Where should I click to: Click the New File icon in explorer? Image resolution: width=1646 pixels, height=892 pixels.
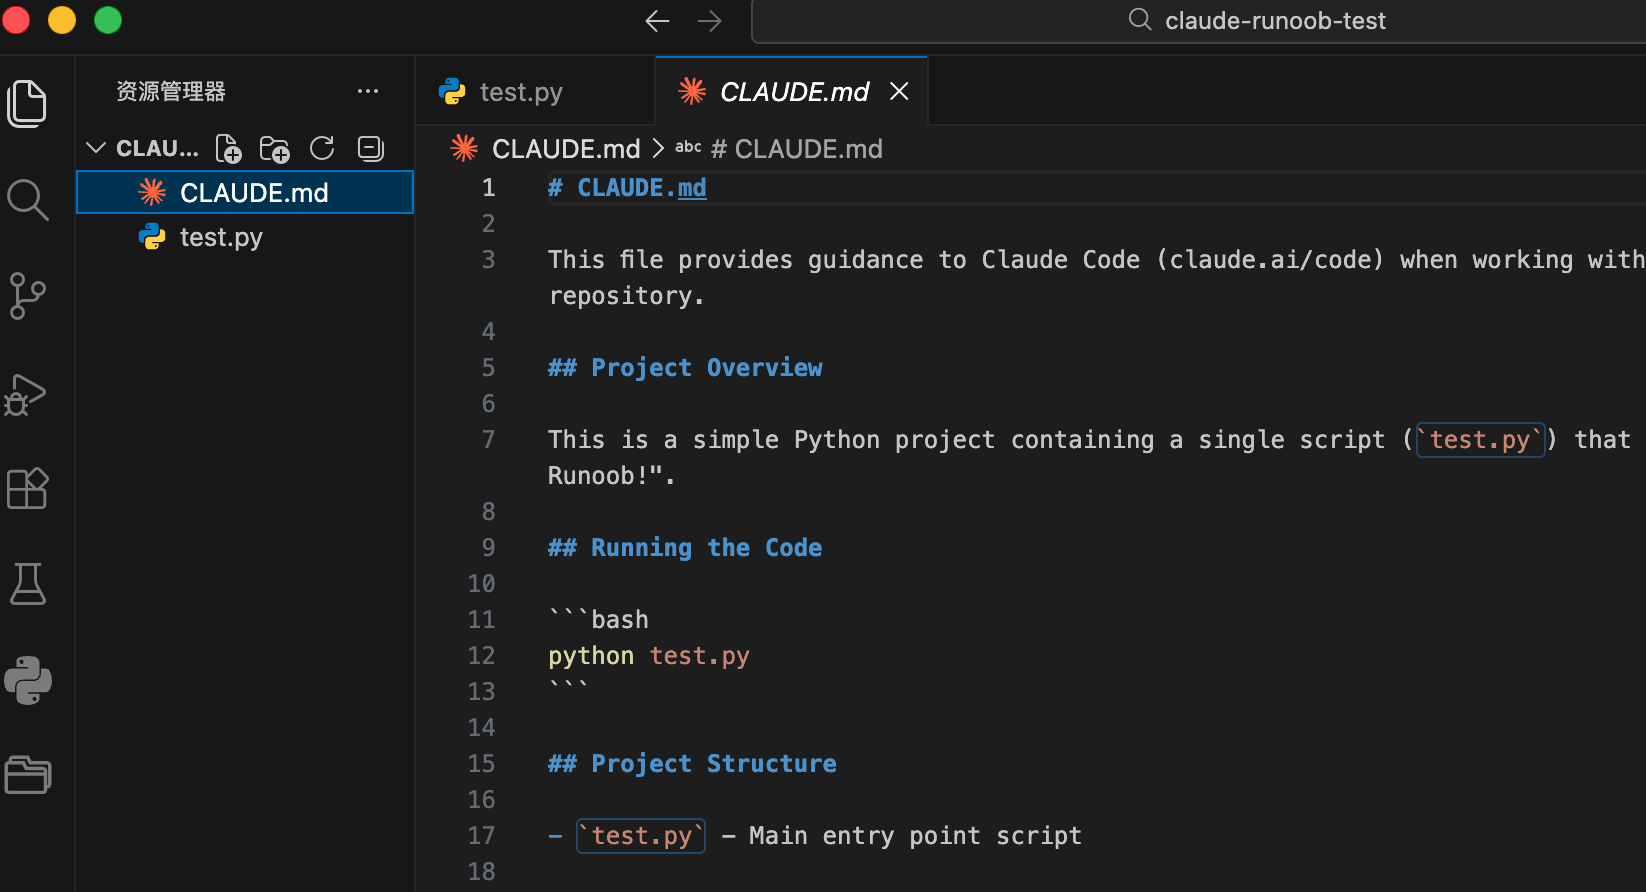(229, 149)
